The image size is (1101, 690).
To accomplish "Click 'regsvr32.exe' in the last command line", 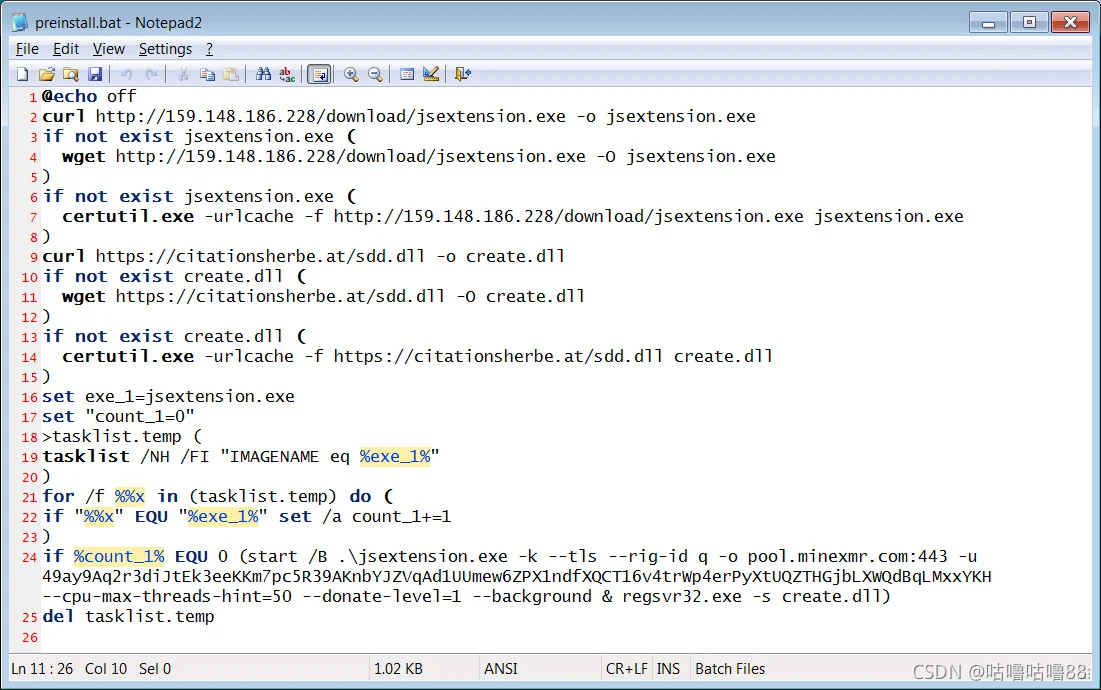I will [x=682, y=597].
